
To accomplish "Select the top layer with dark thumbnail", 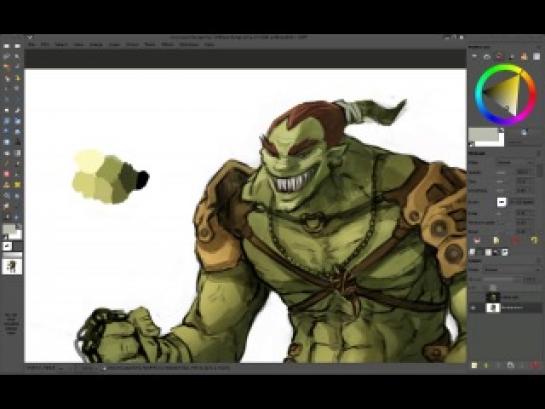I will coord(493,297).
